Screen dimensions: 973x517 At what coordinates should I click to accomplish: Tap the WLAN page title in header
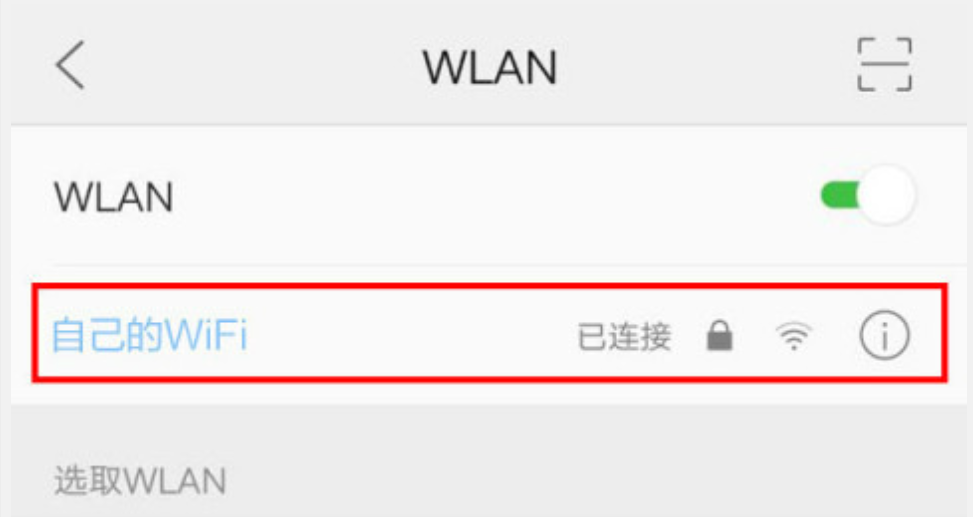click(490, 67)
